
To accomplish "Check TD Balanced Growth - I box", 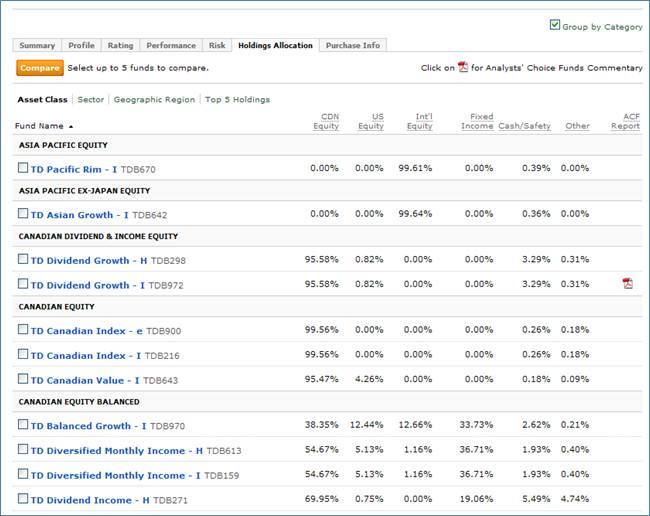I will tap(23, 424).
